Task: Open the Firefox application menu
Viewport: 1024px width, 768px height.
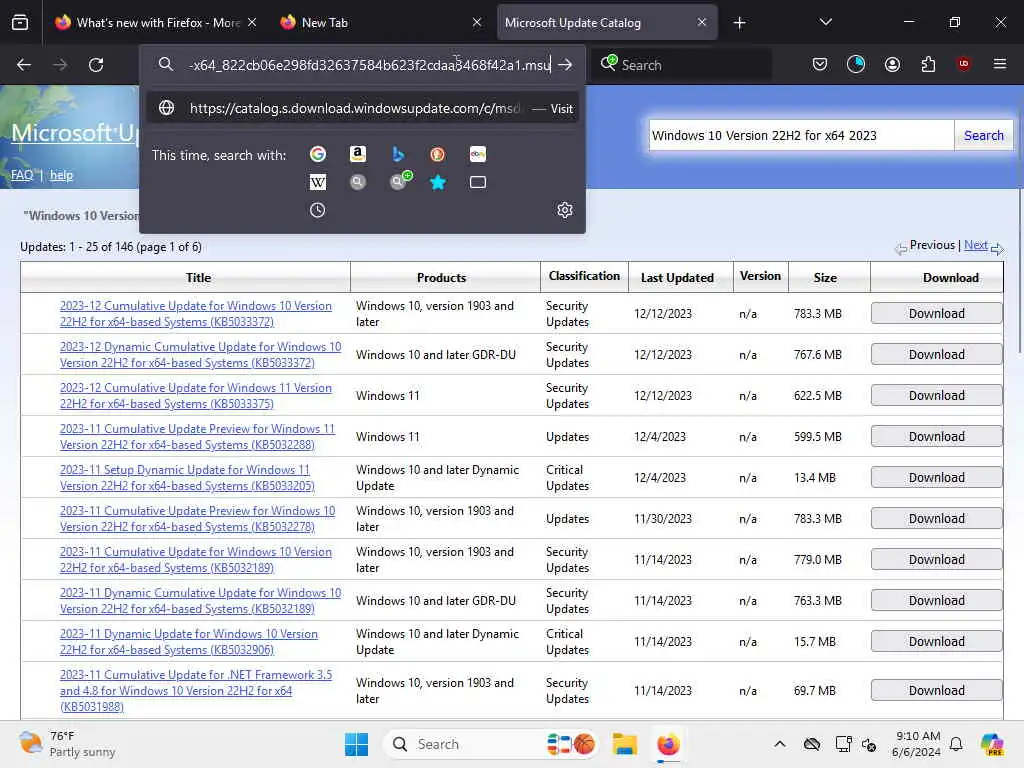Action: point(1000,64)
